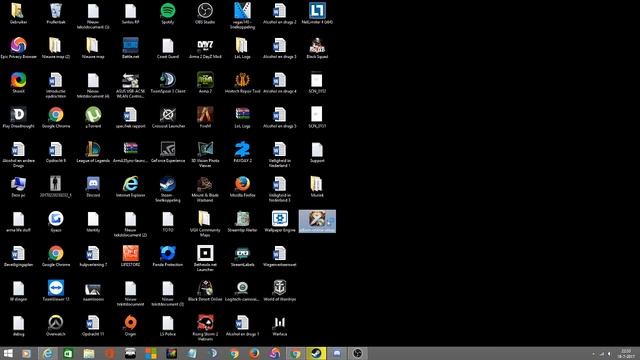The height and width of the screenshot is (360, 640).
Task: Open Epic Privacy Browser desktop icon
Action: click(x=18, y=45)
